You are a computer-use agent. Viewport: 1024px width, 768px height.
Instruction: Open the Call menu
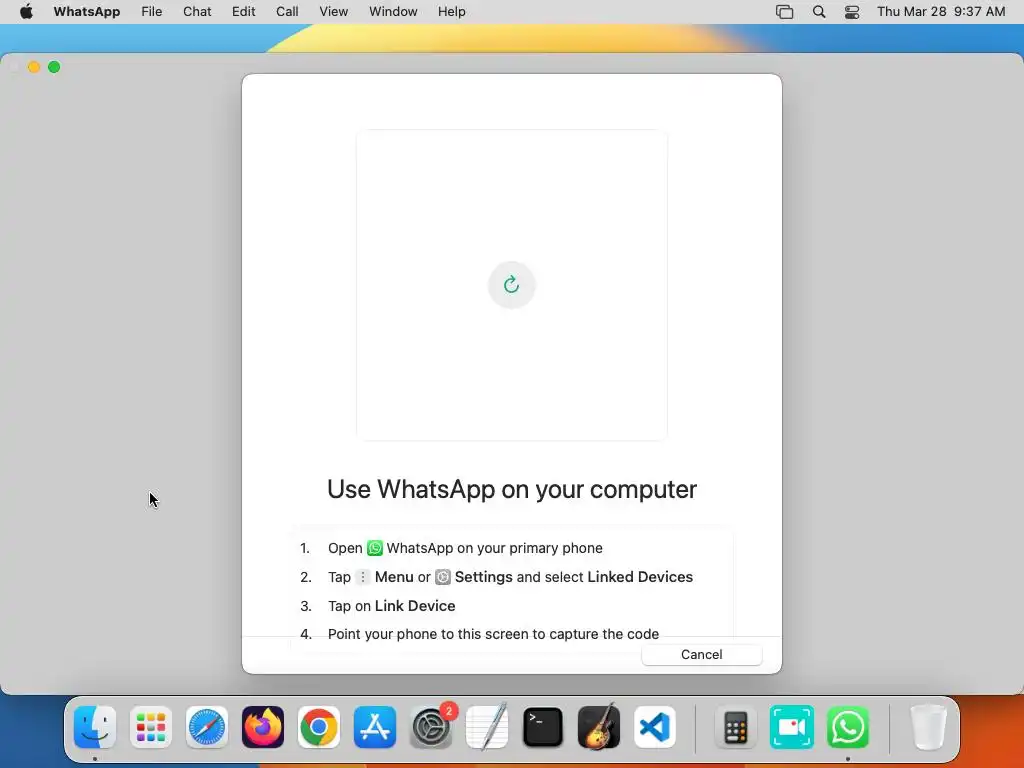click(x=287, y=12)
